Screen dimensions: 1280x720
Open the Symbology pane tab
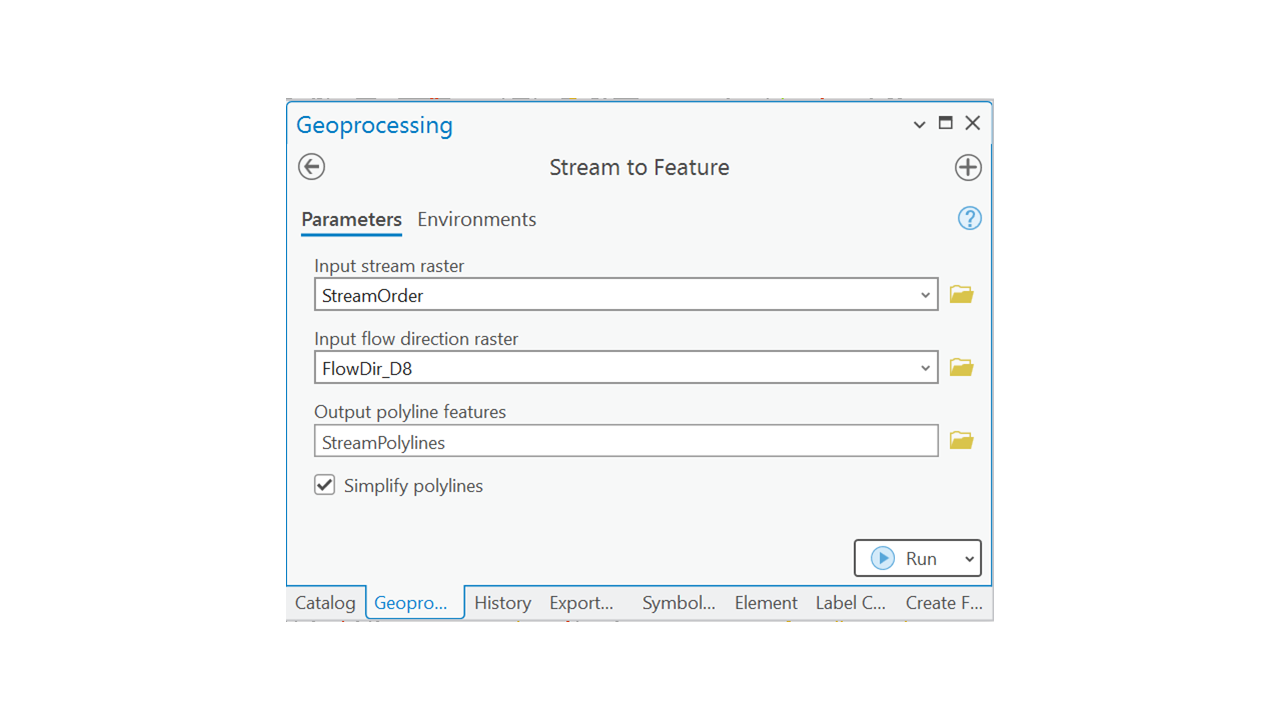[678, 603]
